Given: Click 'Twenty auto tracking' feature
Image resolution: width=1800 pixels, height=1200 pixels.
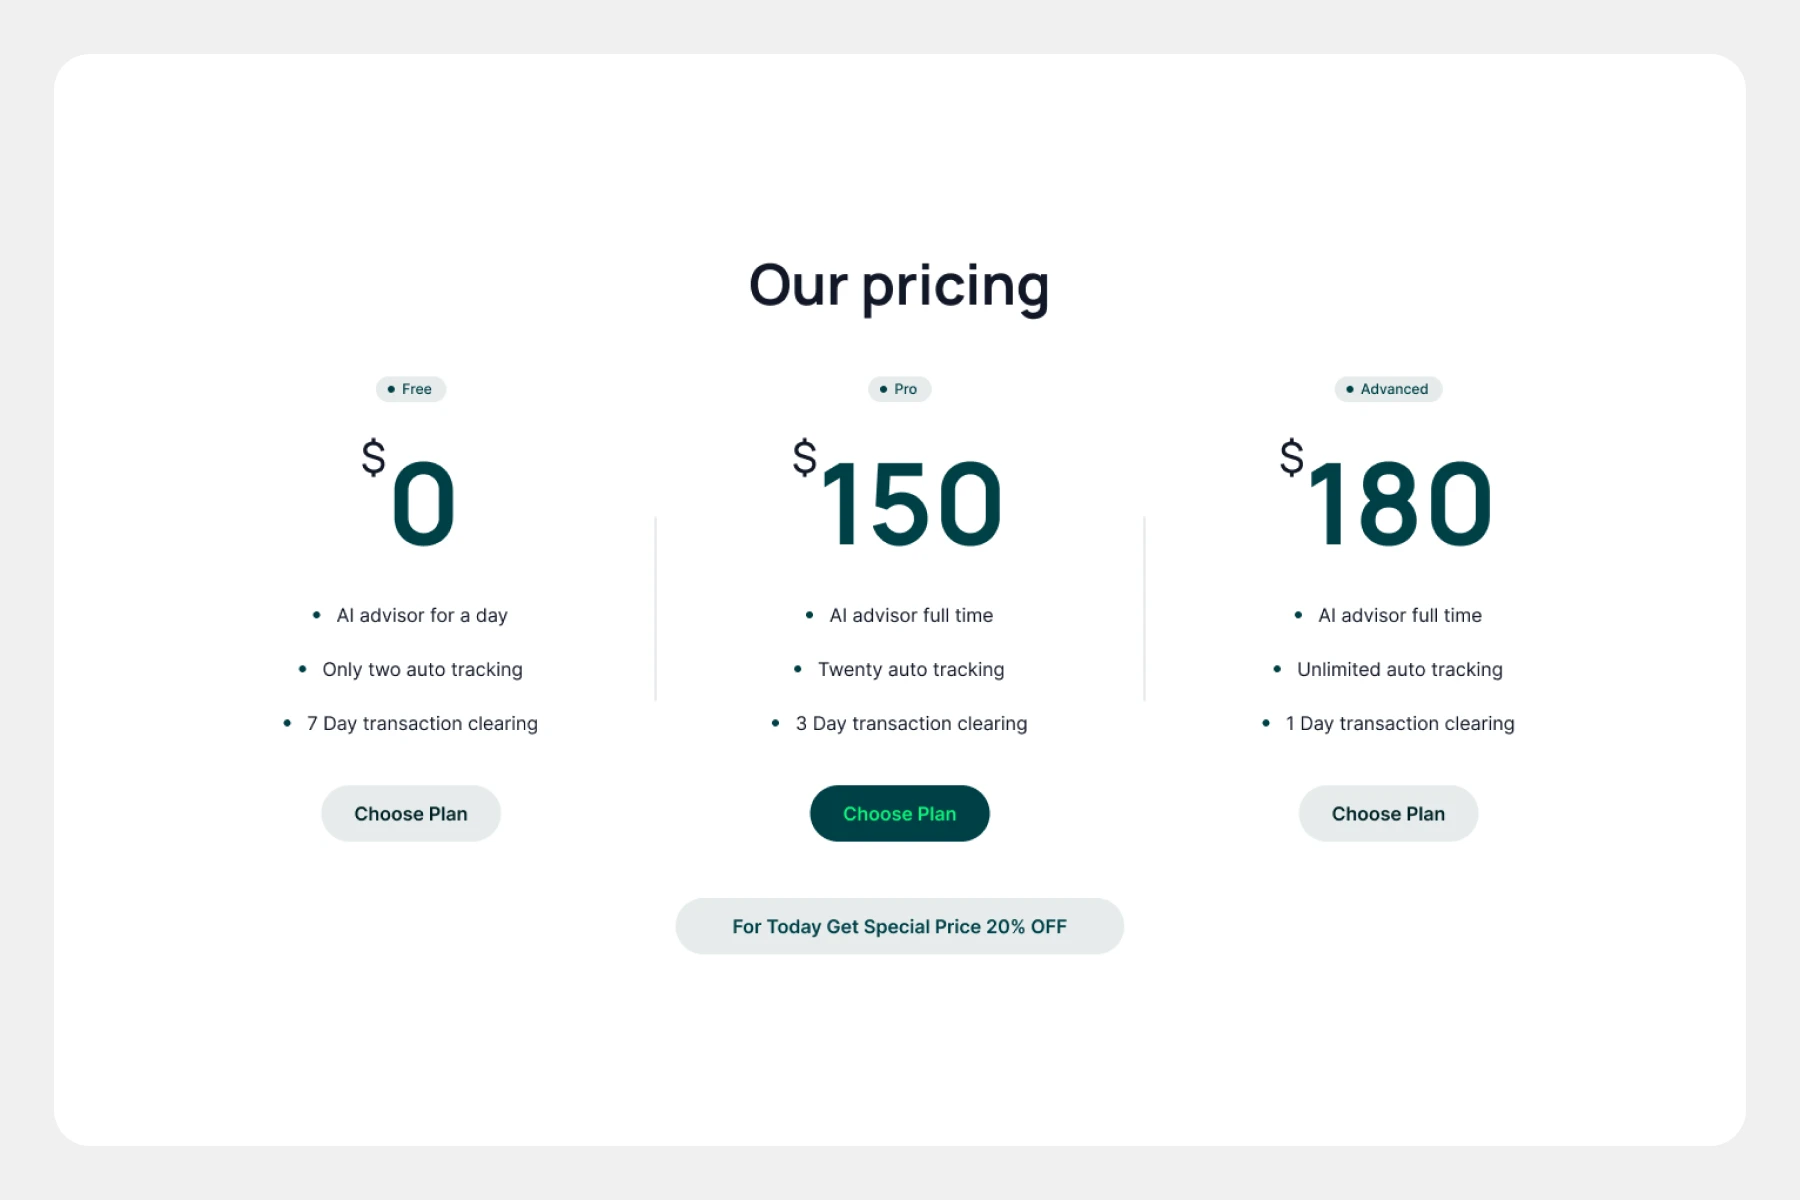Looking at the screenshot, I should [x=910, y=669].
